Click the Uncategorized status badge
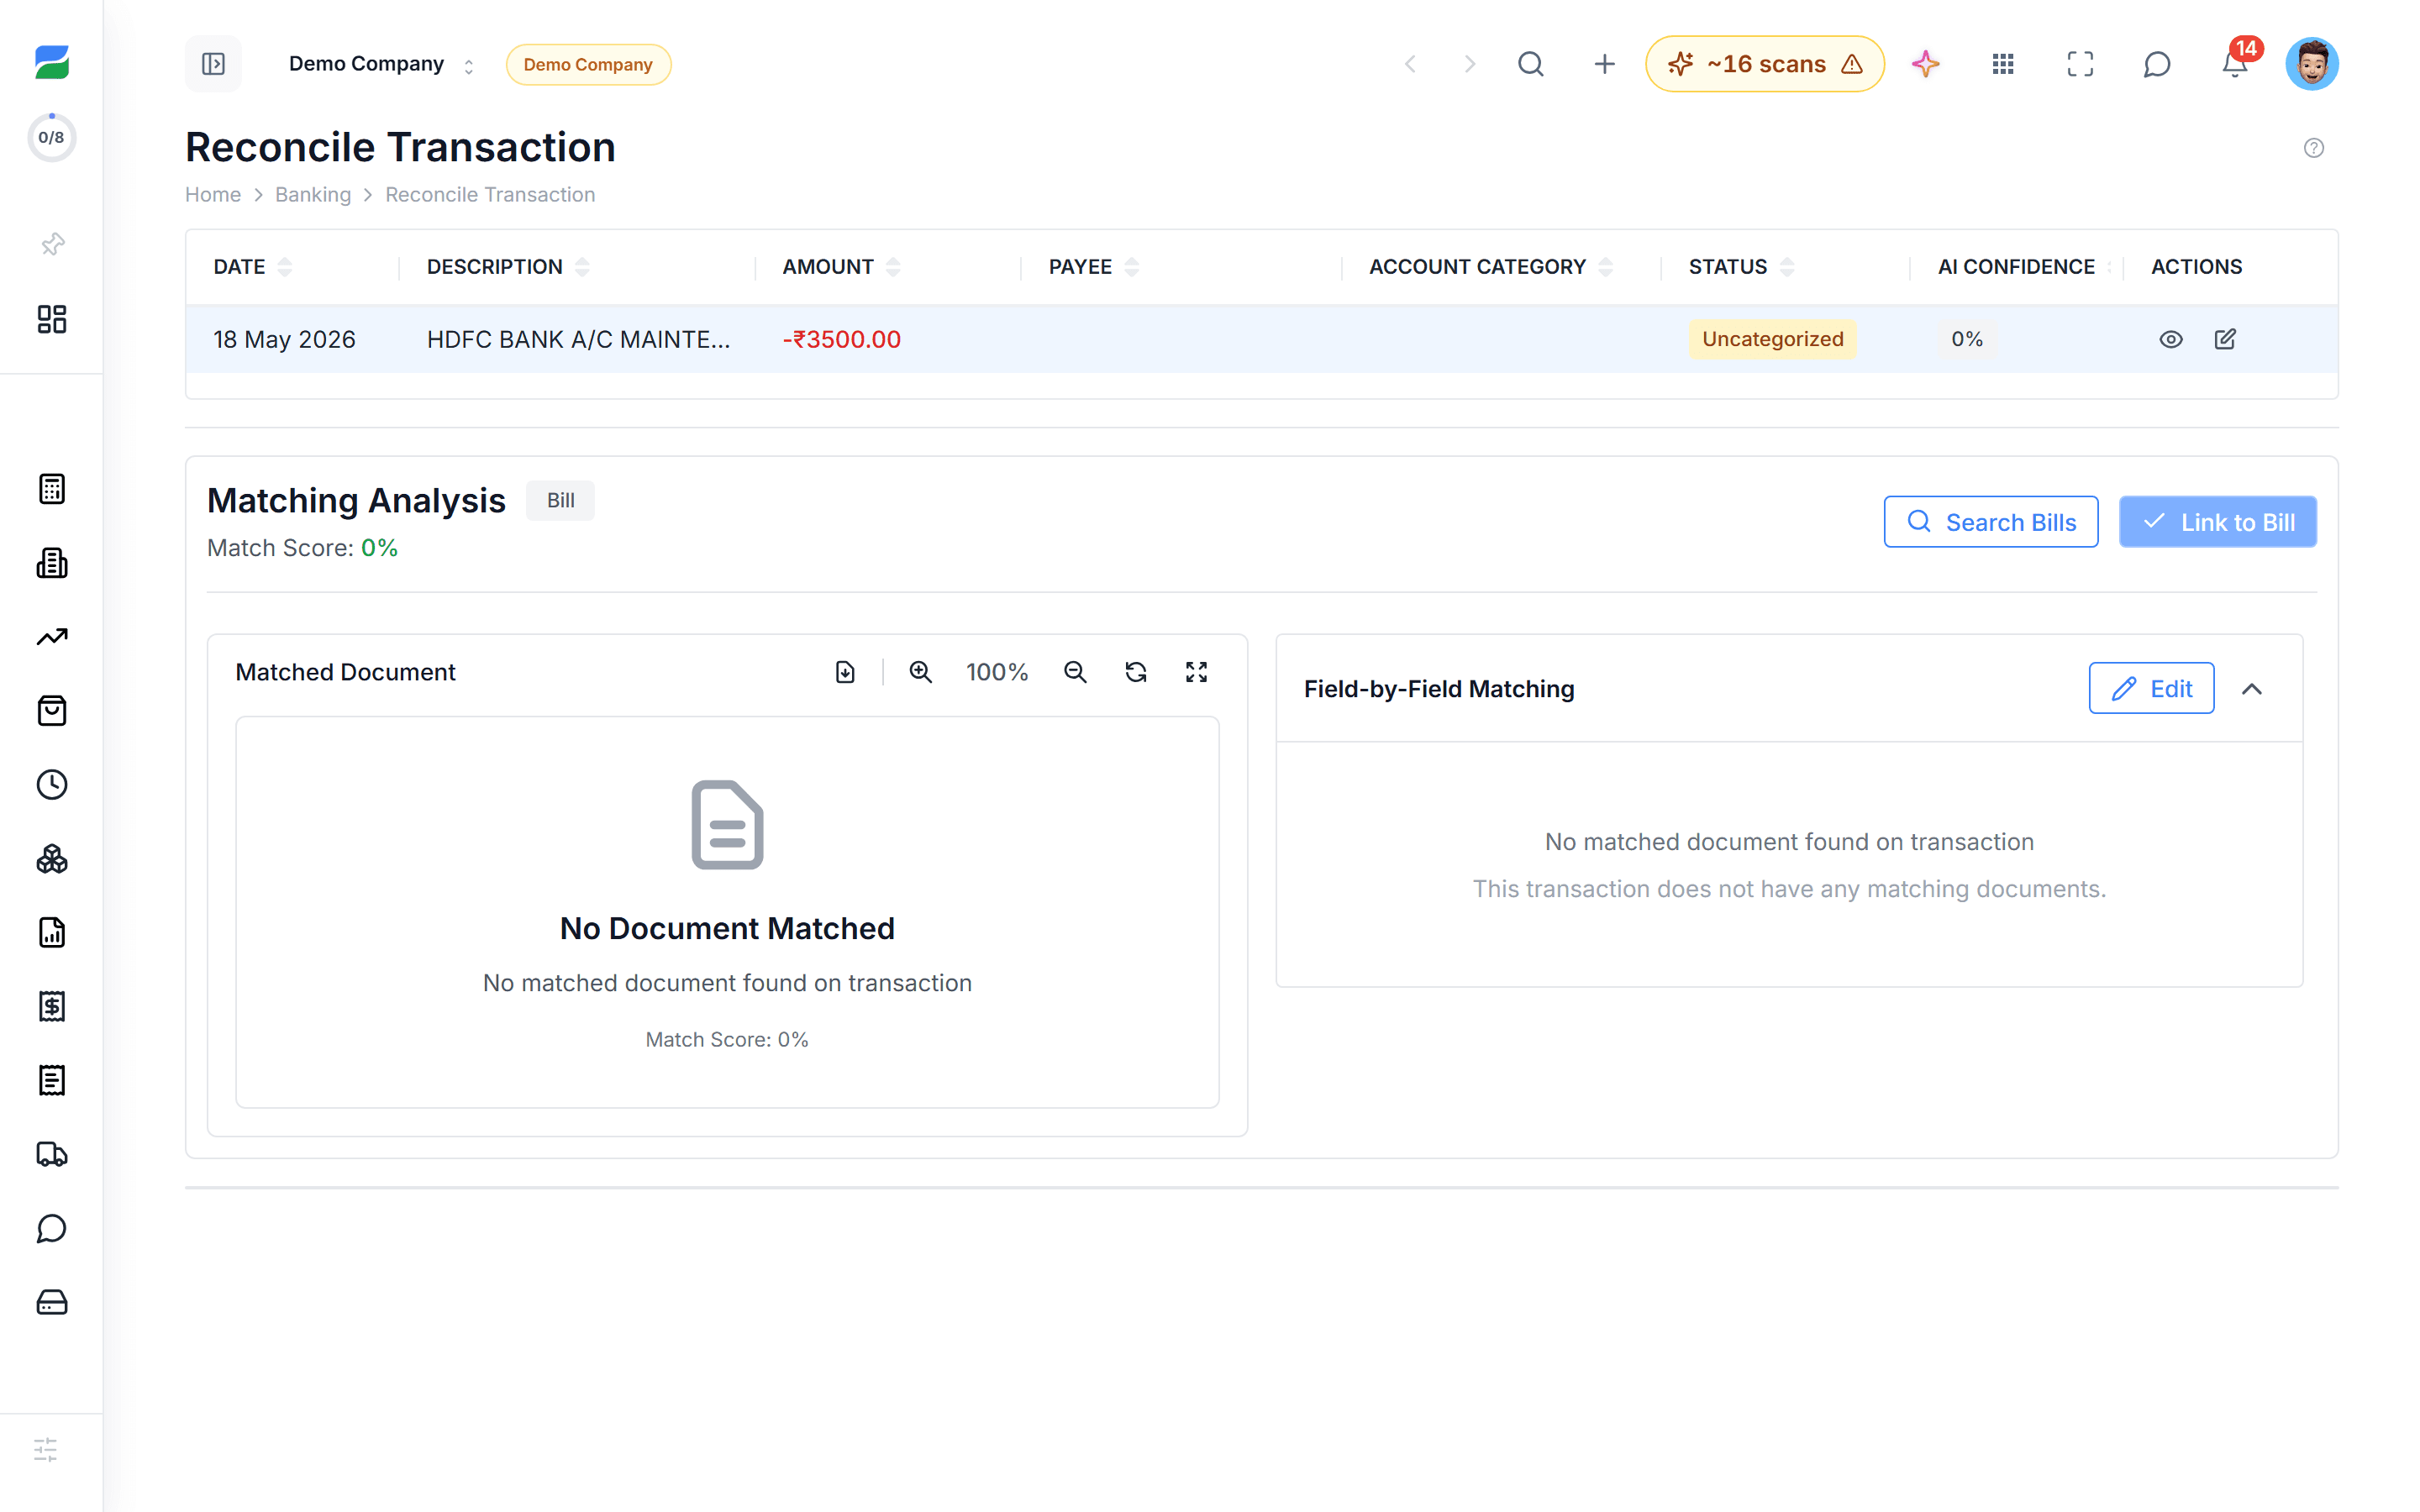This screenshot has width=2420, height=1512. click(x=1772, y=339)
